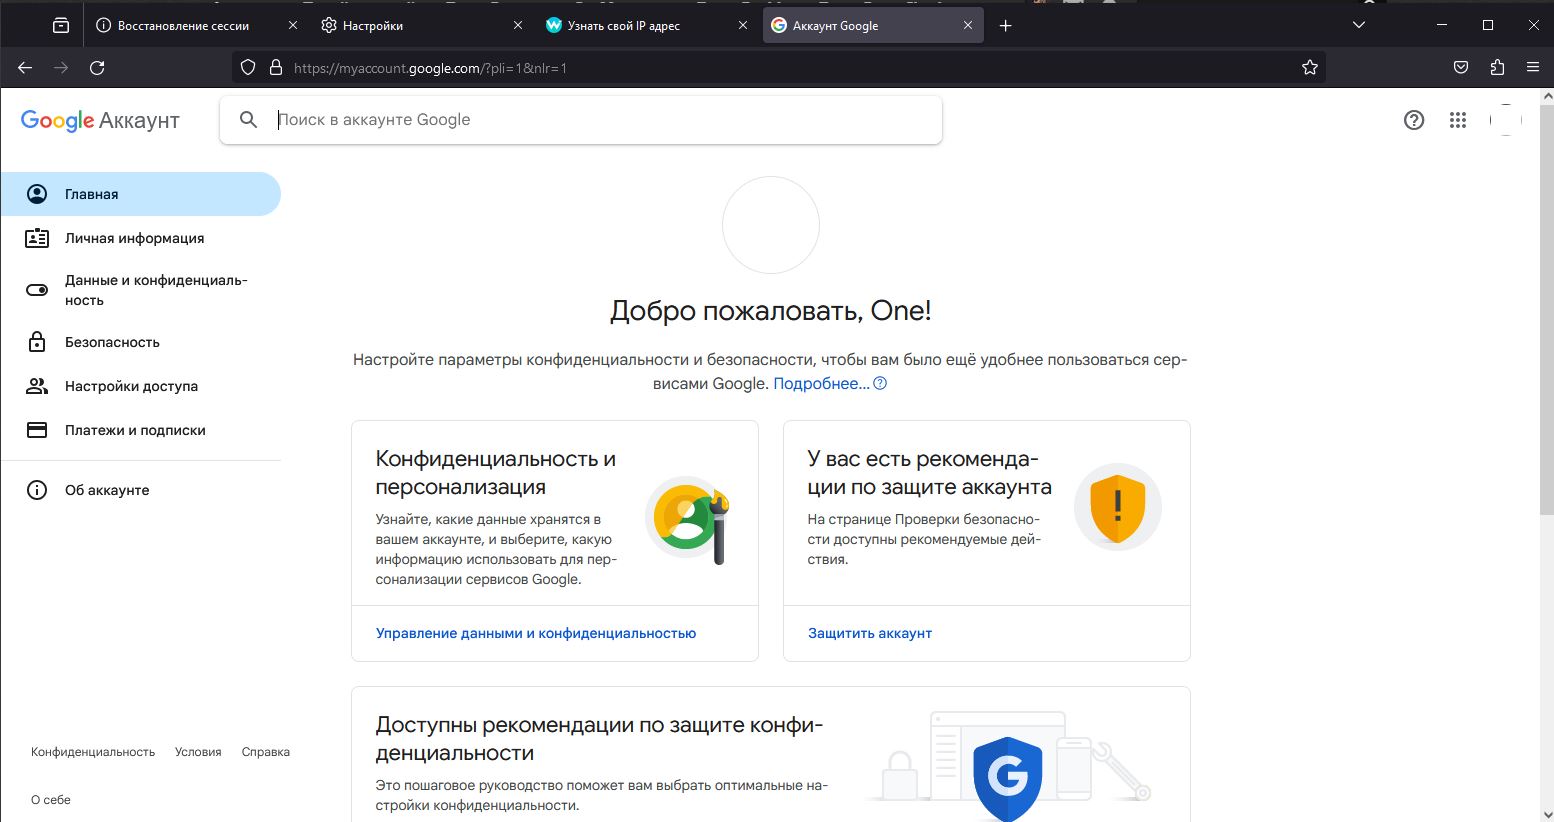
Task: Click the help icon beside Подробнее
Action: click(880, 384)
